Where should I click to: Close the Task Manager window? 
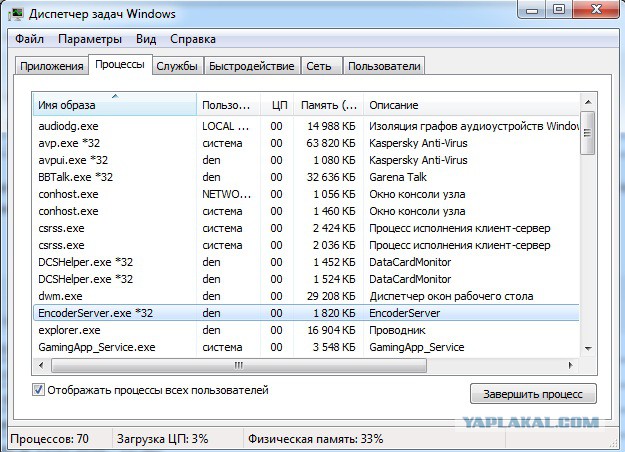tap(596, 9)
